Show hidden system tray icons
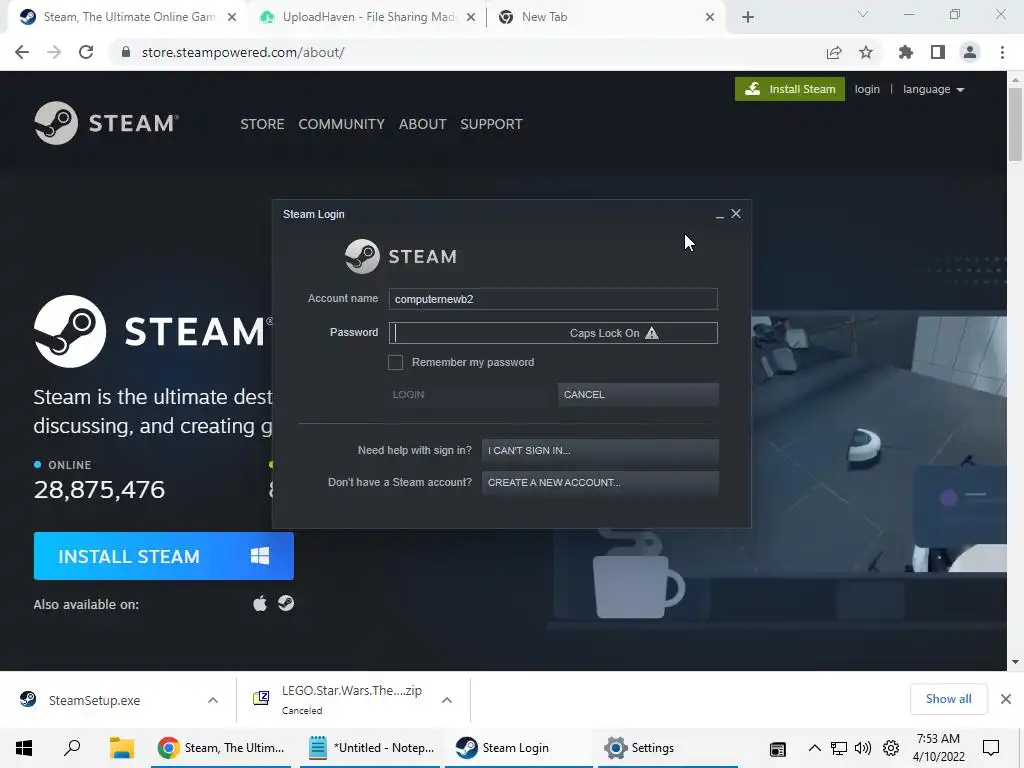1024x768 pixels. pos(814,748)
